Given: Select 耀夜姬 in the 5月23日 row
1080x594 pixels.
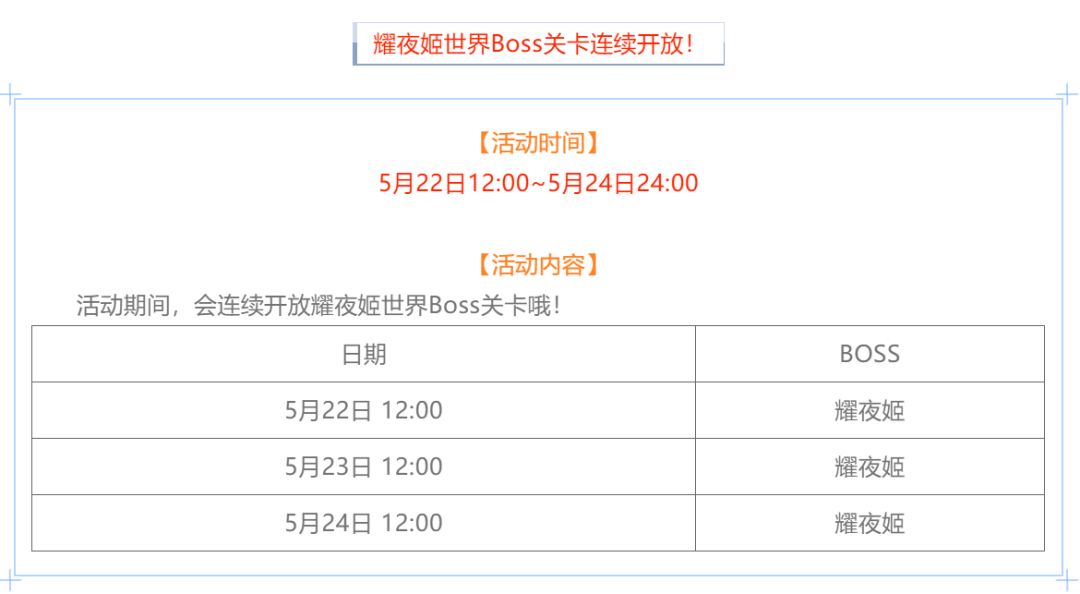Looking at the screenshot, I should (x=869, y=466).
